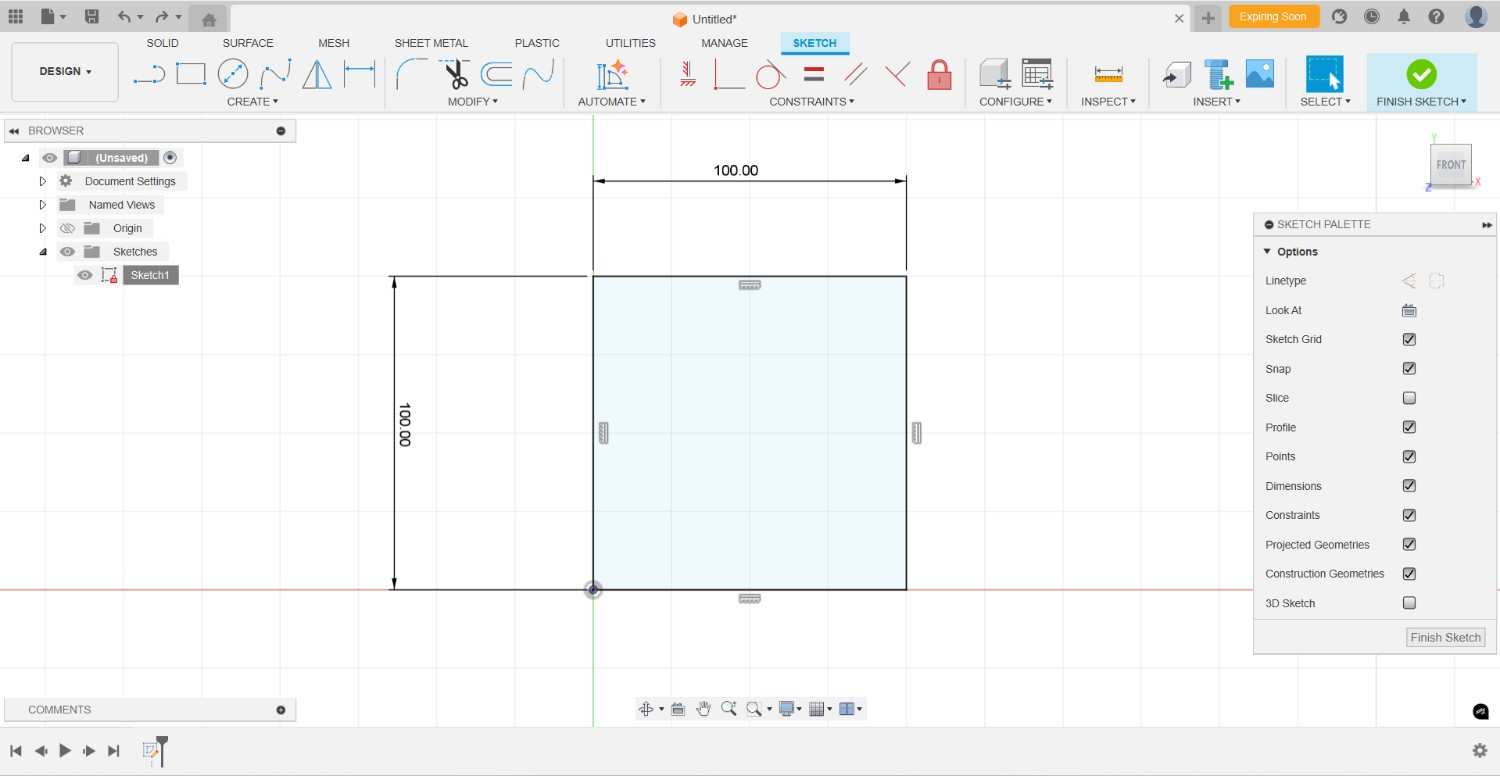The height and width of the screenshot is (776, 1500).
Task: Toggle the Points checkbox
Action: click(x=1409, y=456)
